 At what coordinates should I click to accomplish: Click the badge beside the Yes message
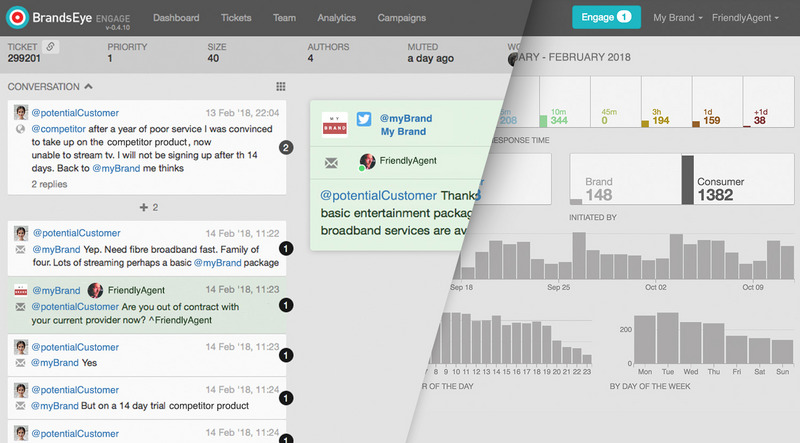(286, 355)
